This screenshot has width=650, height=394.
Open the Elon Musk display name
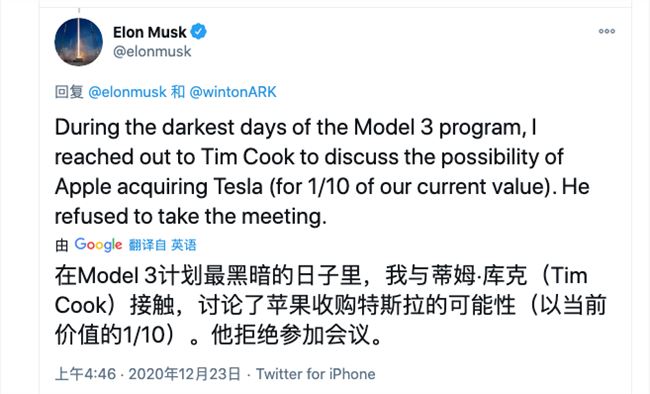pyautogui.click(x=150, y=32)
